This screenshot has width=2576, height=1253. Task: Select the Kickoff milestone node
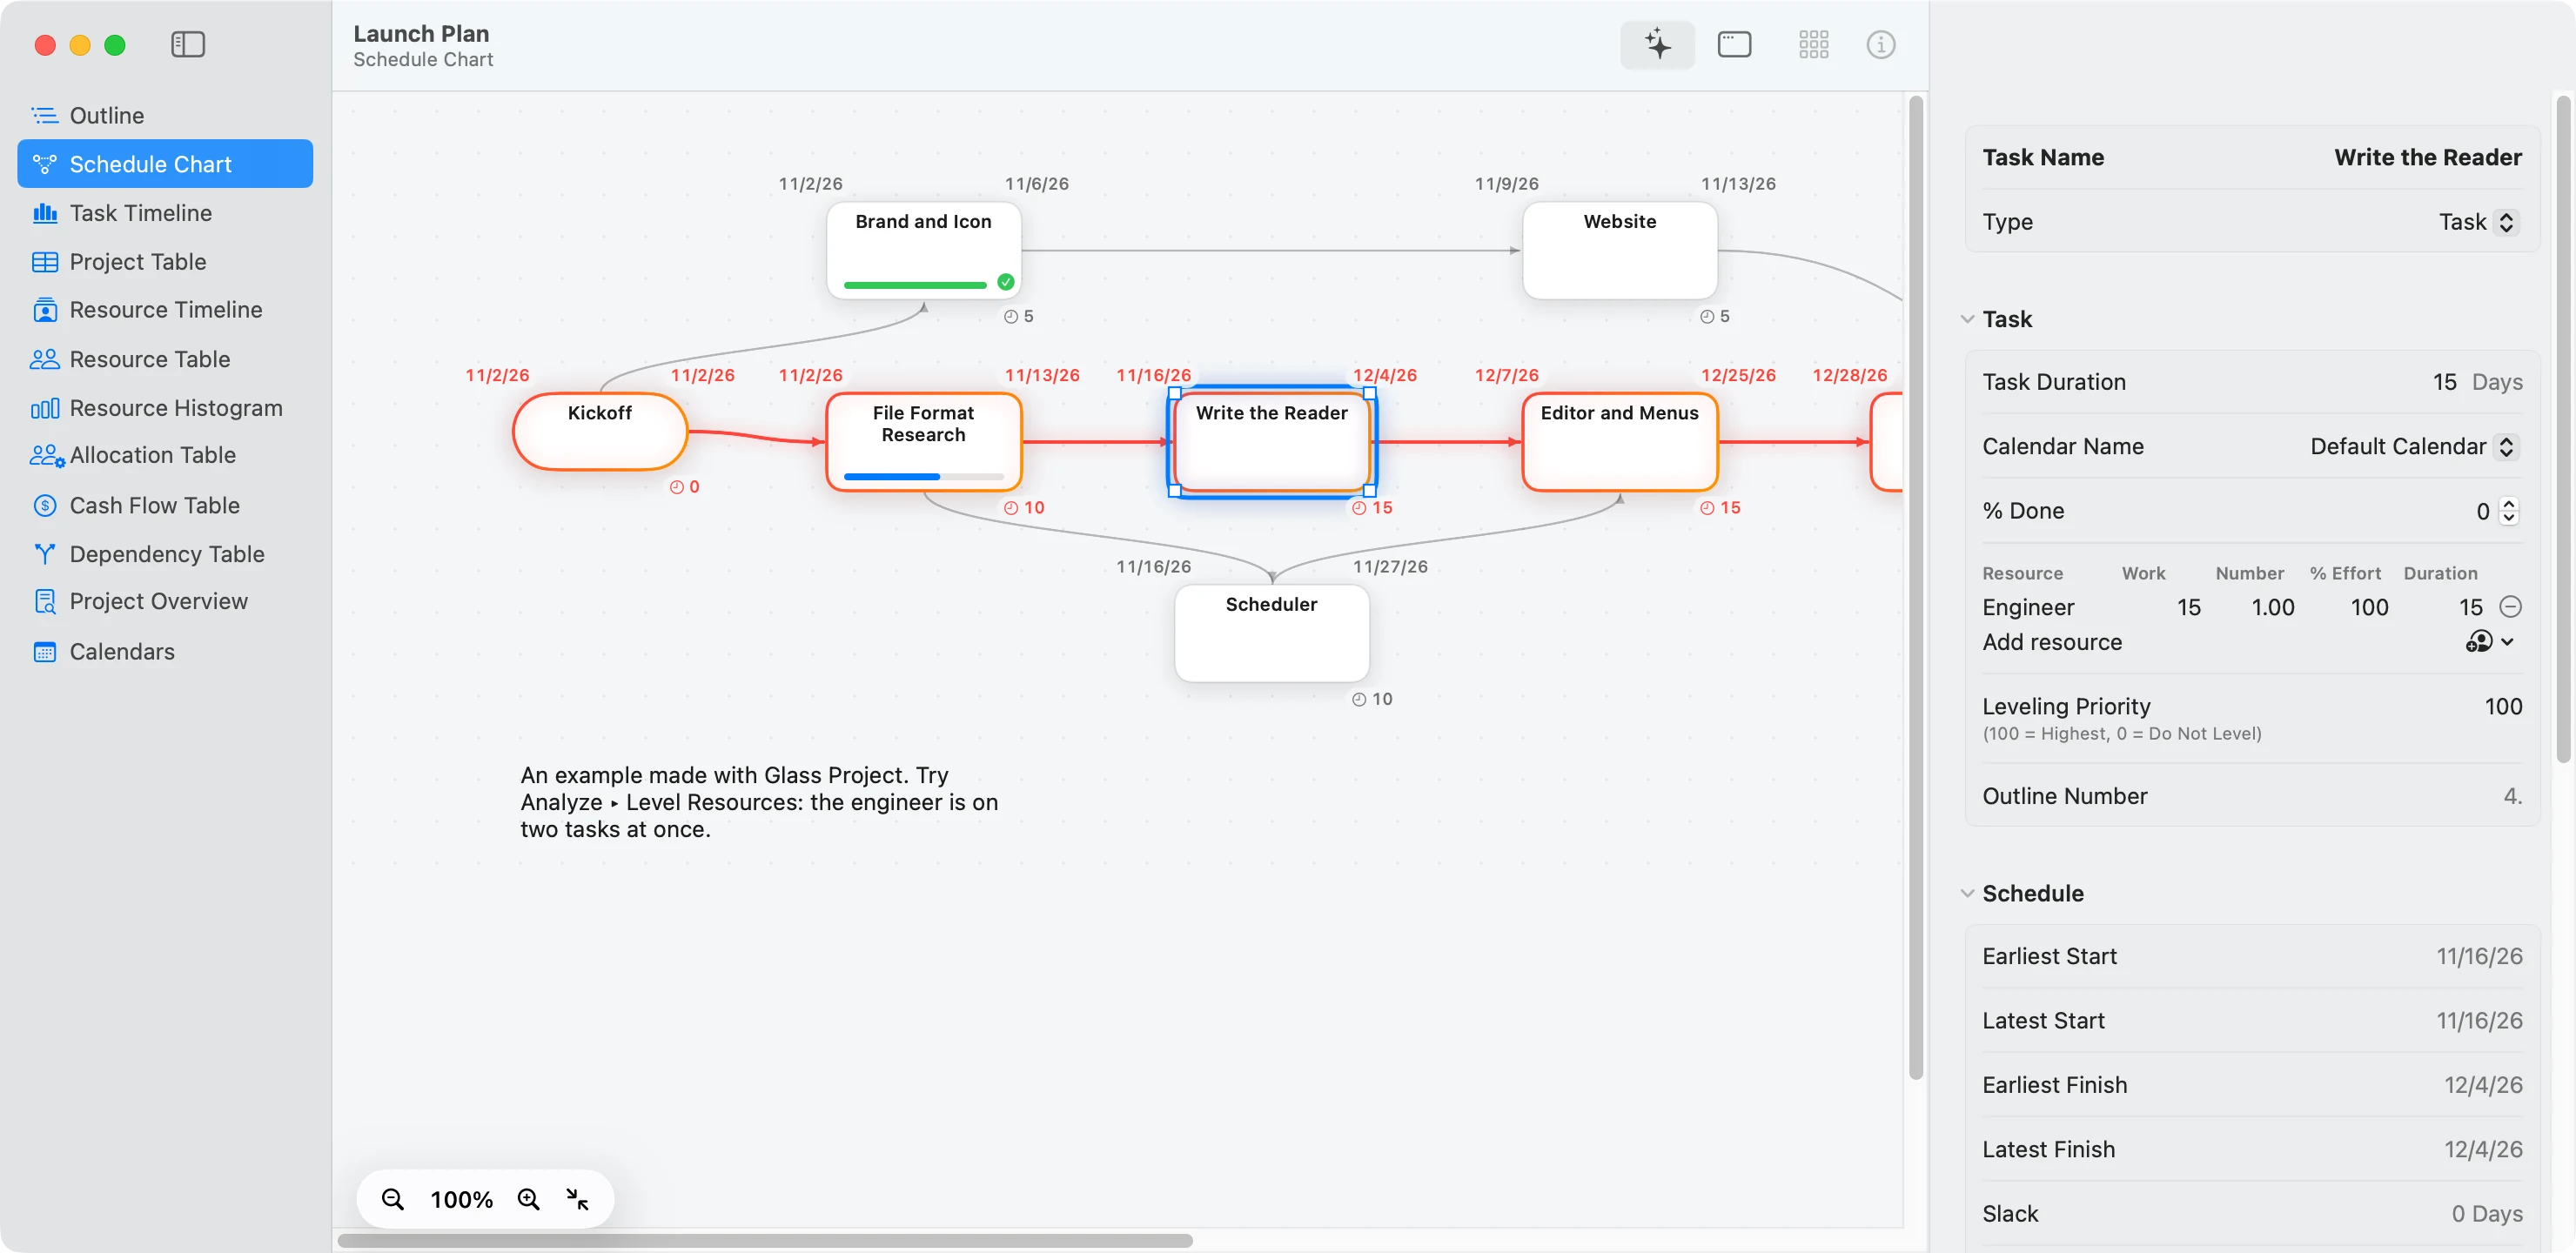point(600,432)
